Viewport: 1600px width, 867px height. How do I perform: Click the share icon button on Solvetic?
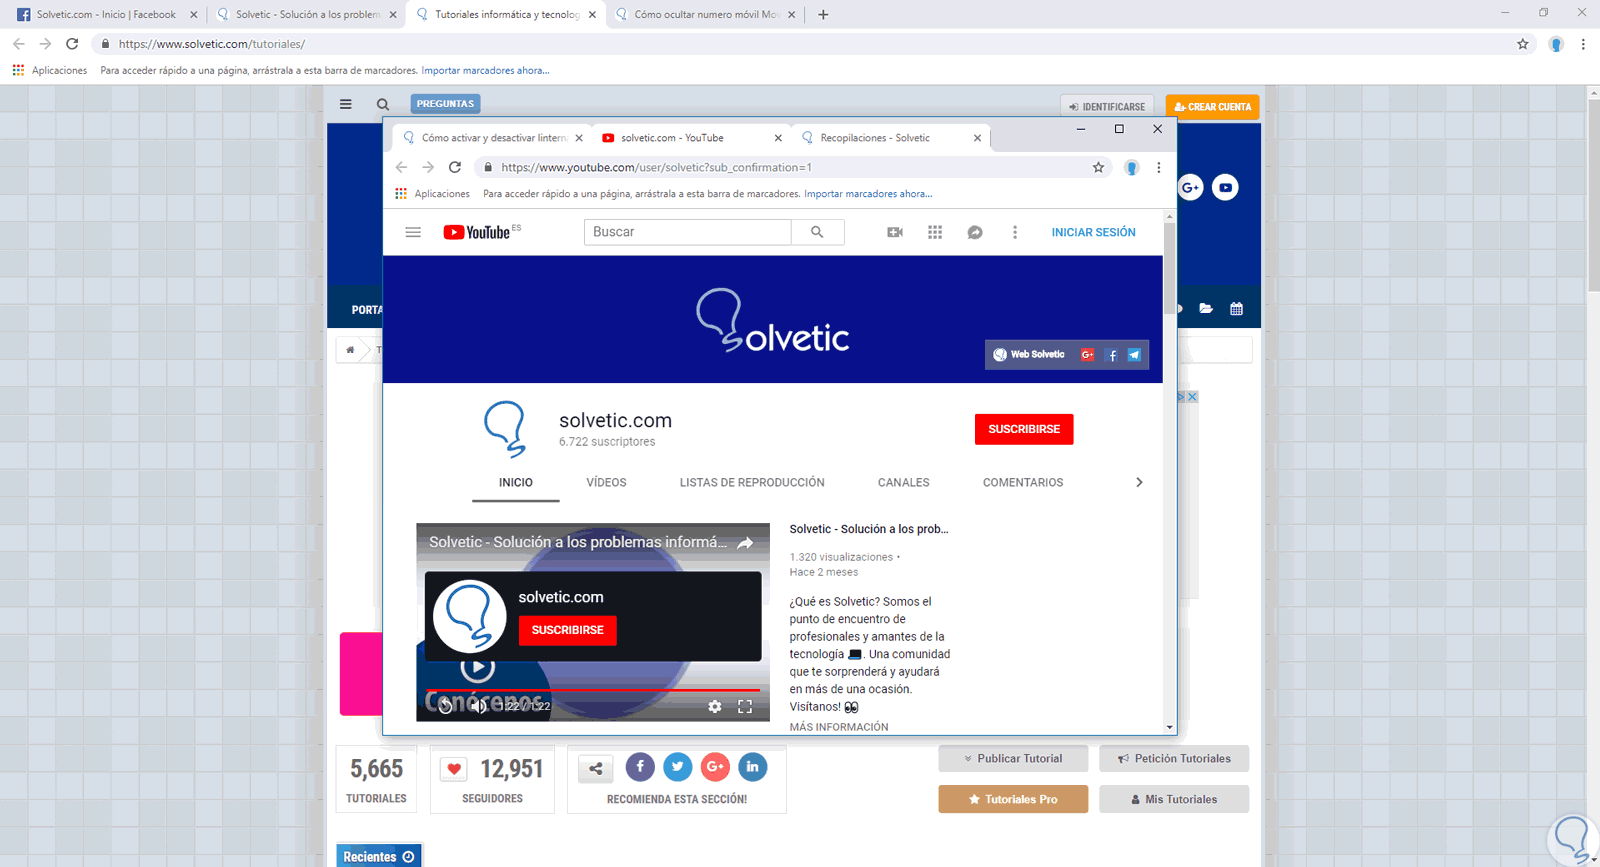[x=595, y=768]
